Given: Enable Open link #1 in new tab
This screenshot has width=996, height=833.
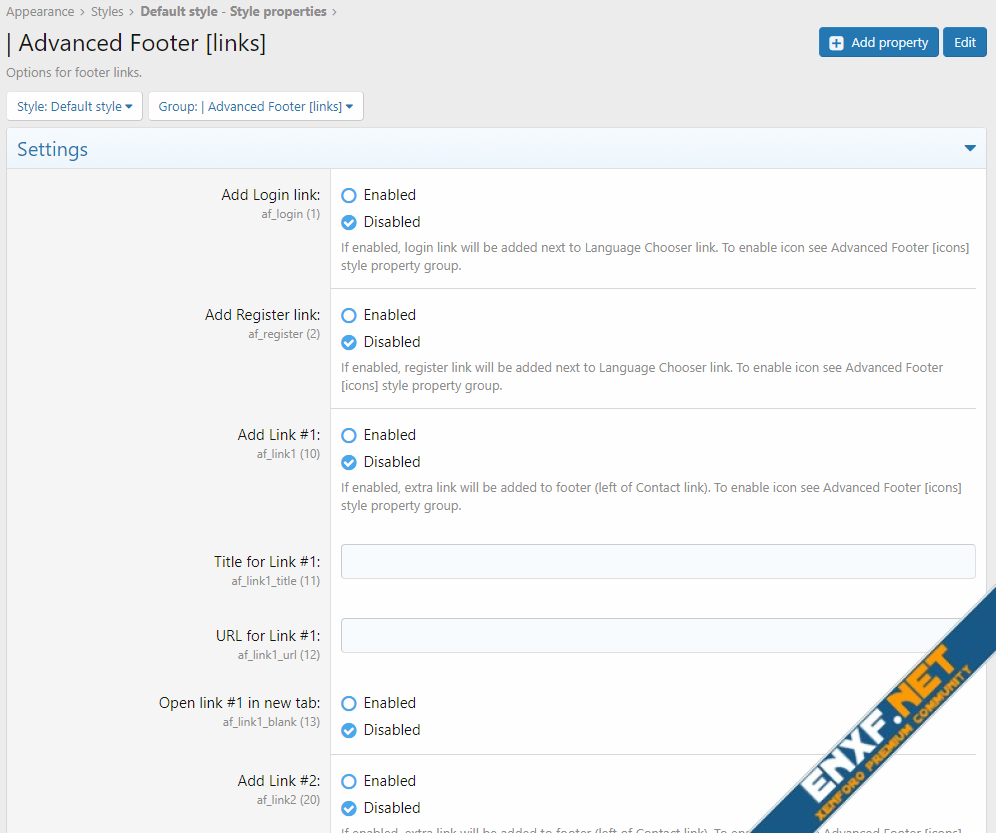Looking at the screenshot, I should pos(349,703).
